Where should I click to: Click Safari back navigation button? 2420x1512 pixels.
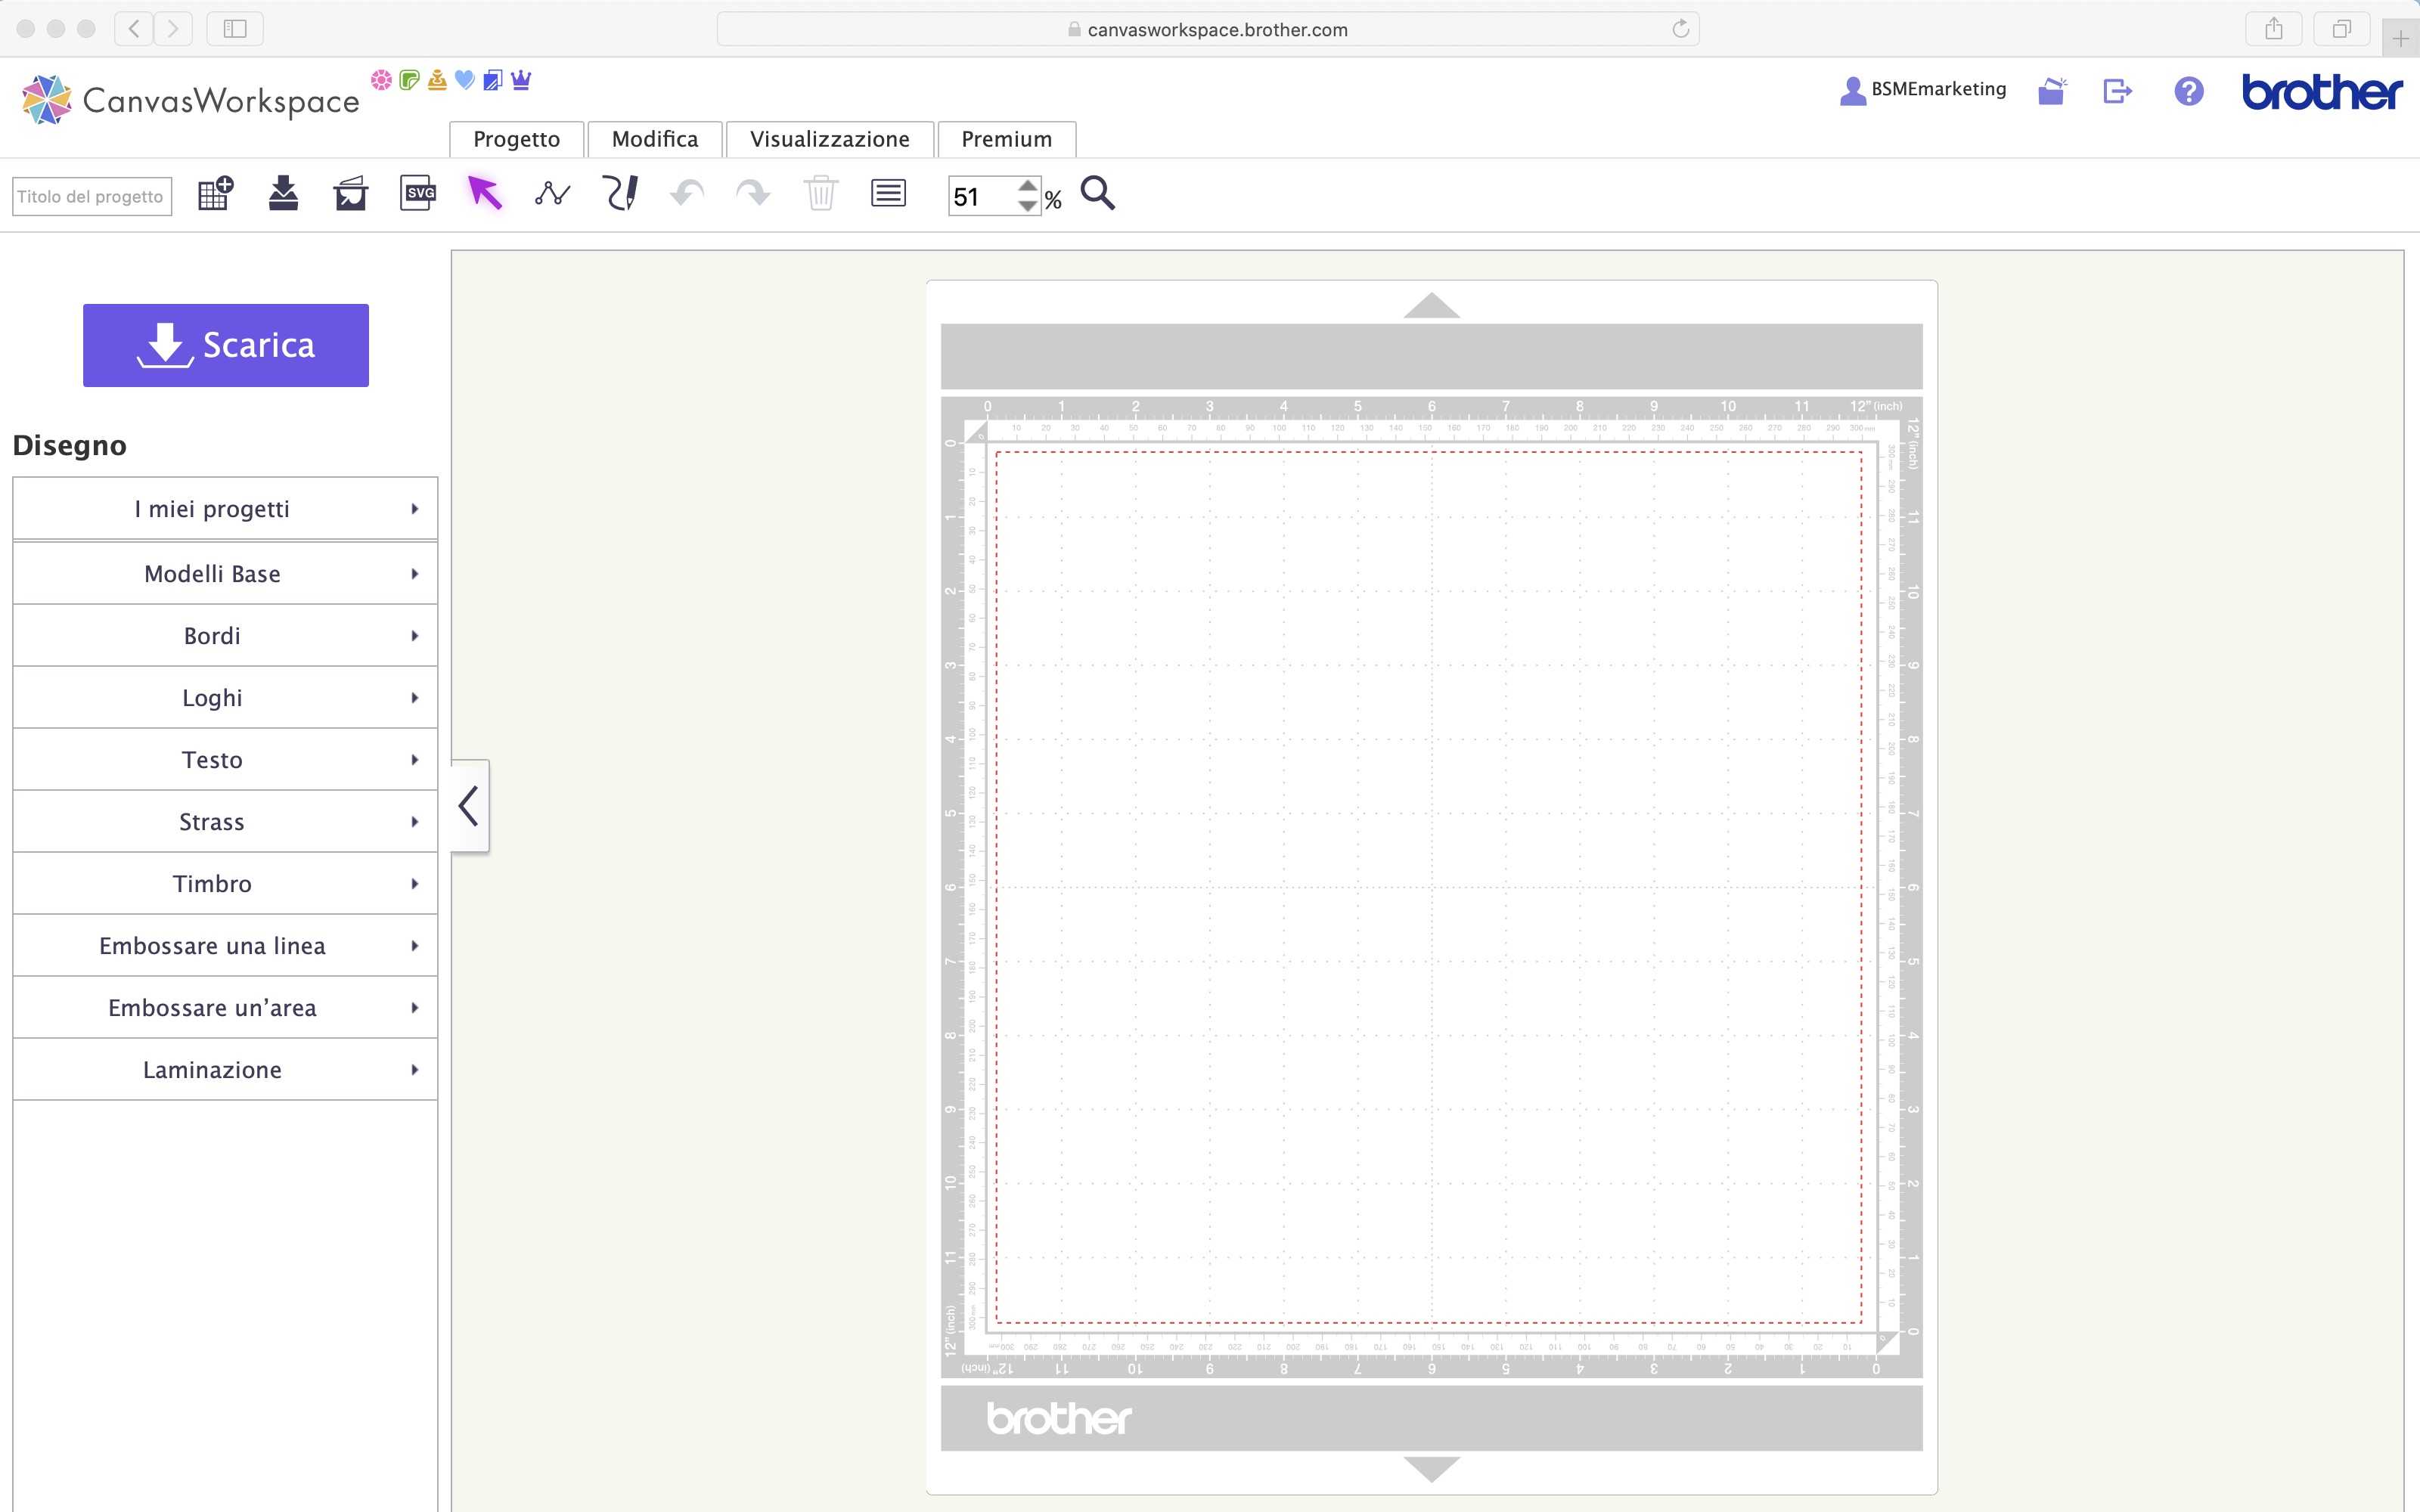[134, 29]
